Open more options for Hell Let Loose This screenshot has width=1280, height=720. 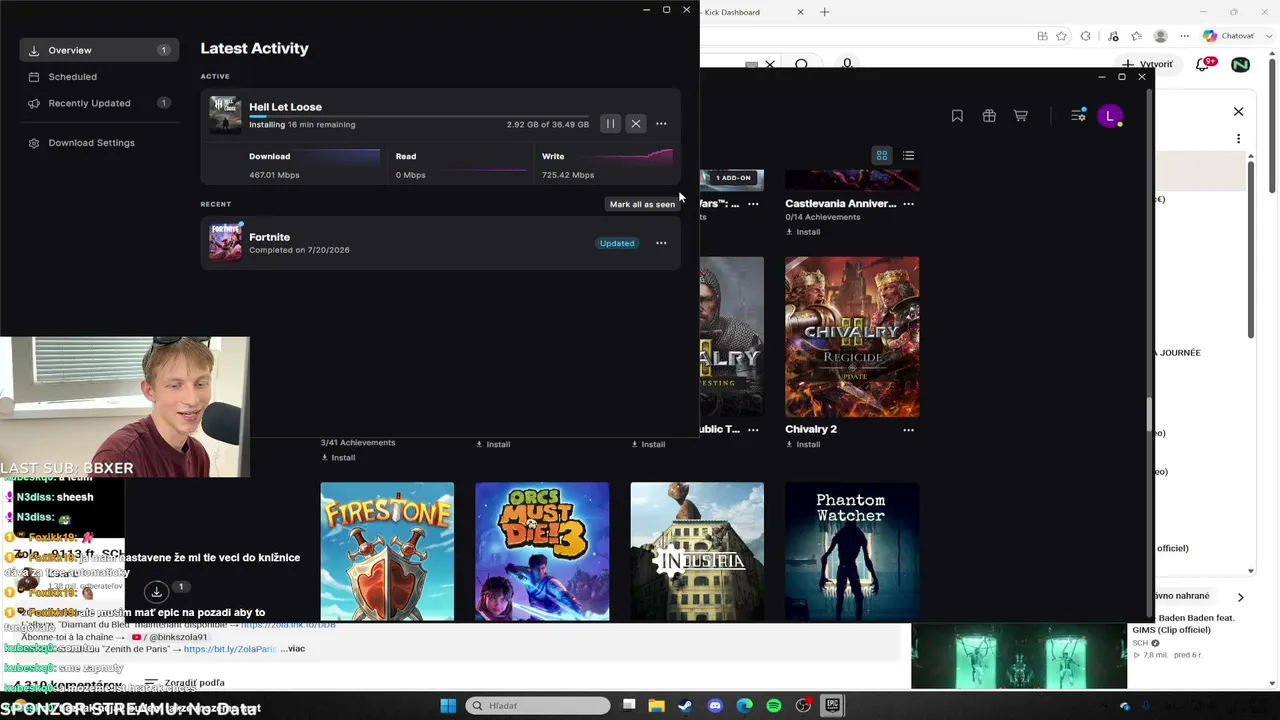pos(661,124)
